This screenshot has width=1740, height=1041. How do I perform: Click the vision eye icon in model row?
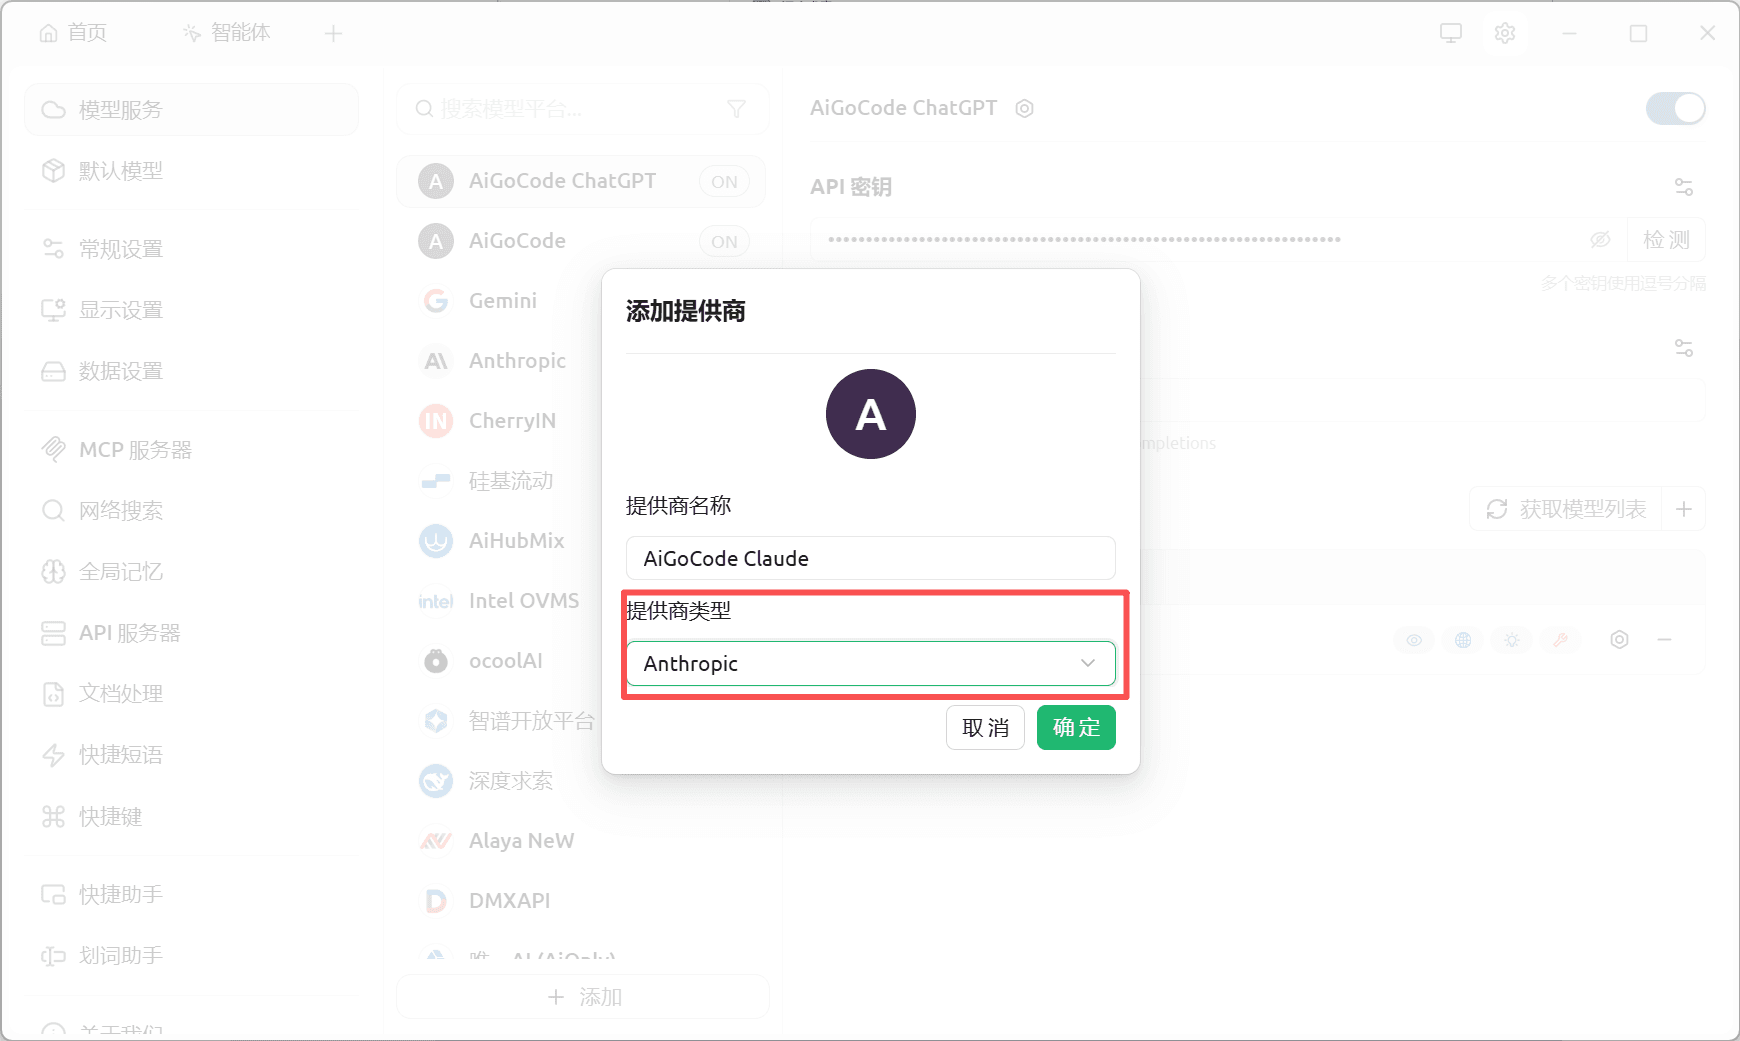tap(1414, 640)
